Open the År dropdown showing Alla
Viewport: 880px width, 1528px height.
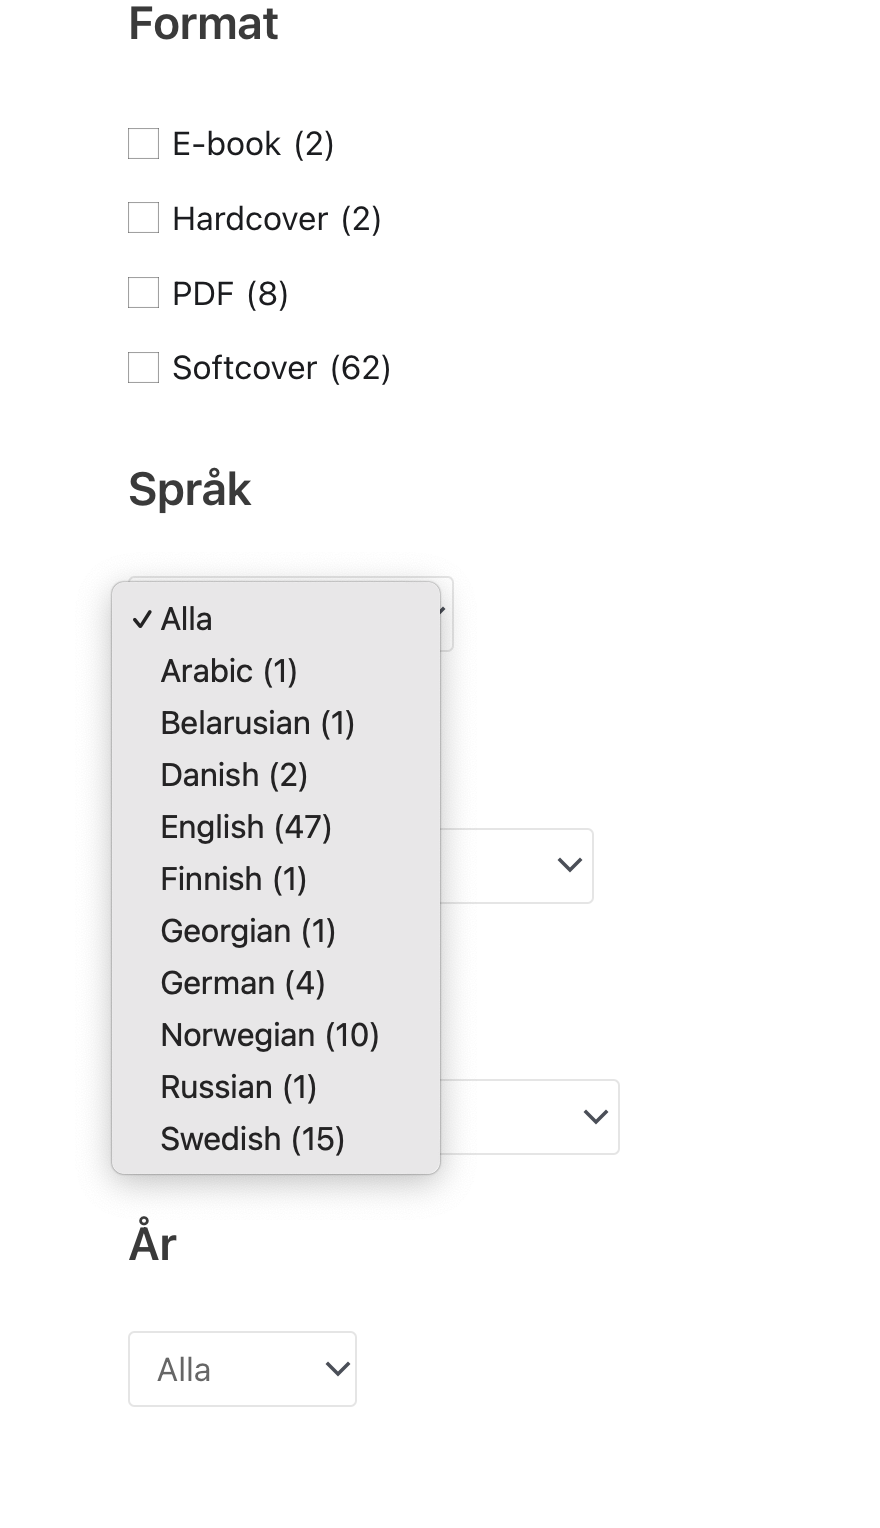(x=242, y=1369)
